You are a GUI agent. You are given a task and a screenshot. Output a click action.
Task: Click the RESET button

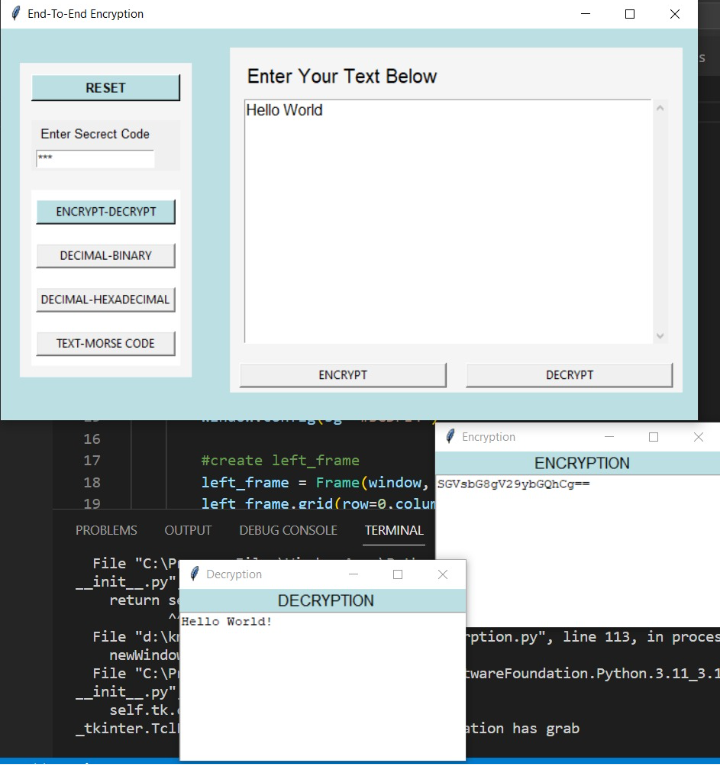coord(105,88)
